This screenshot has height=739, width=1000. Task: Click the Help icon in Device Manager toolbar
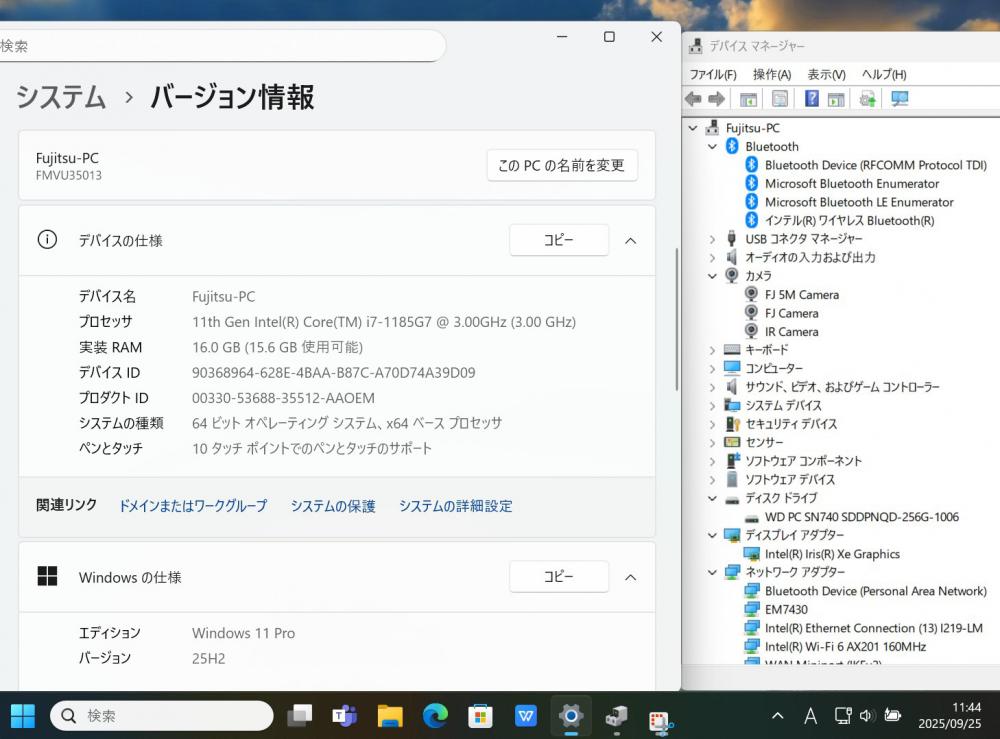click(812, 99)
